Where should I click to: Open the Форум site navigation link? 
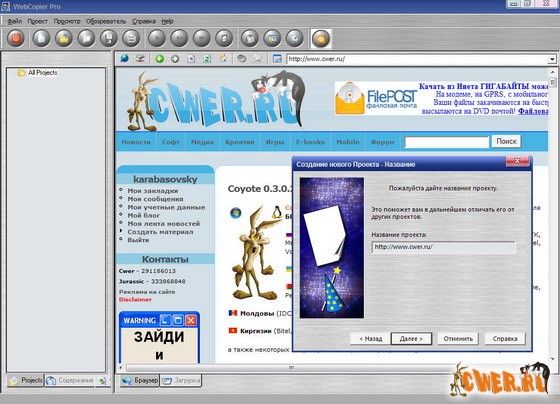coord(382,142)
